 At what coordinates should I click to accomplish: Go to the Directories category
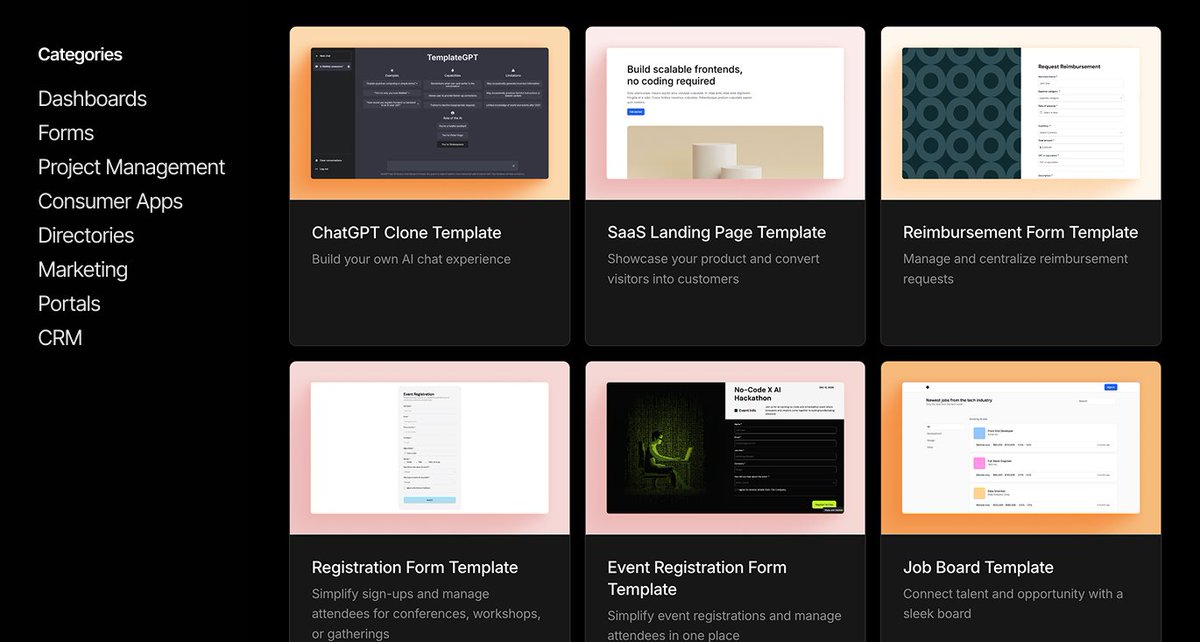(x=86, y=235)
